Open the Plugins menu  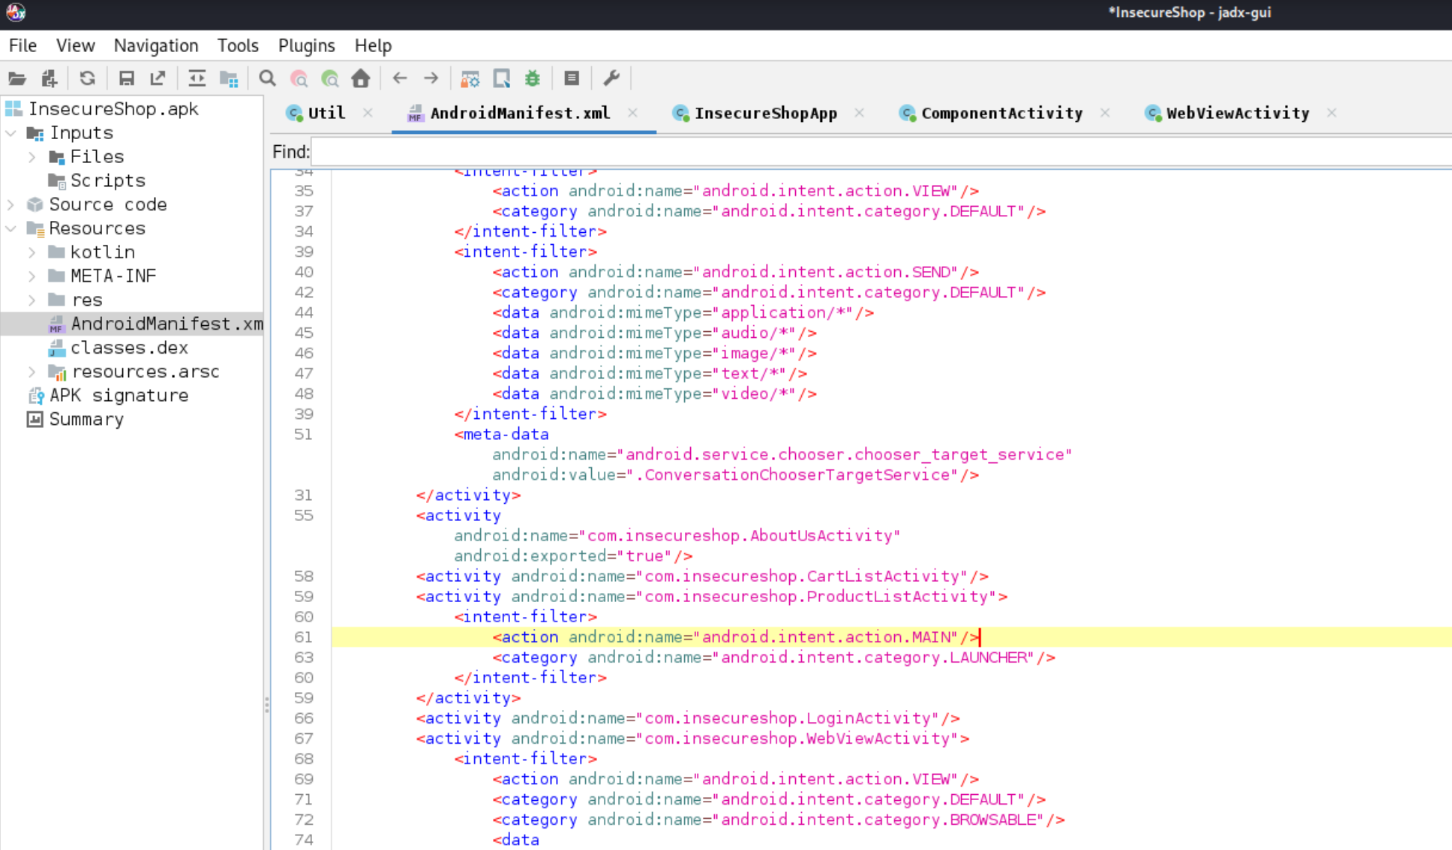point(306,46)
